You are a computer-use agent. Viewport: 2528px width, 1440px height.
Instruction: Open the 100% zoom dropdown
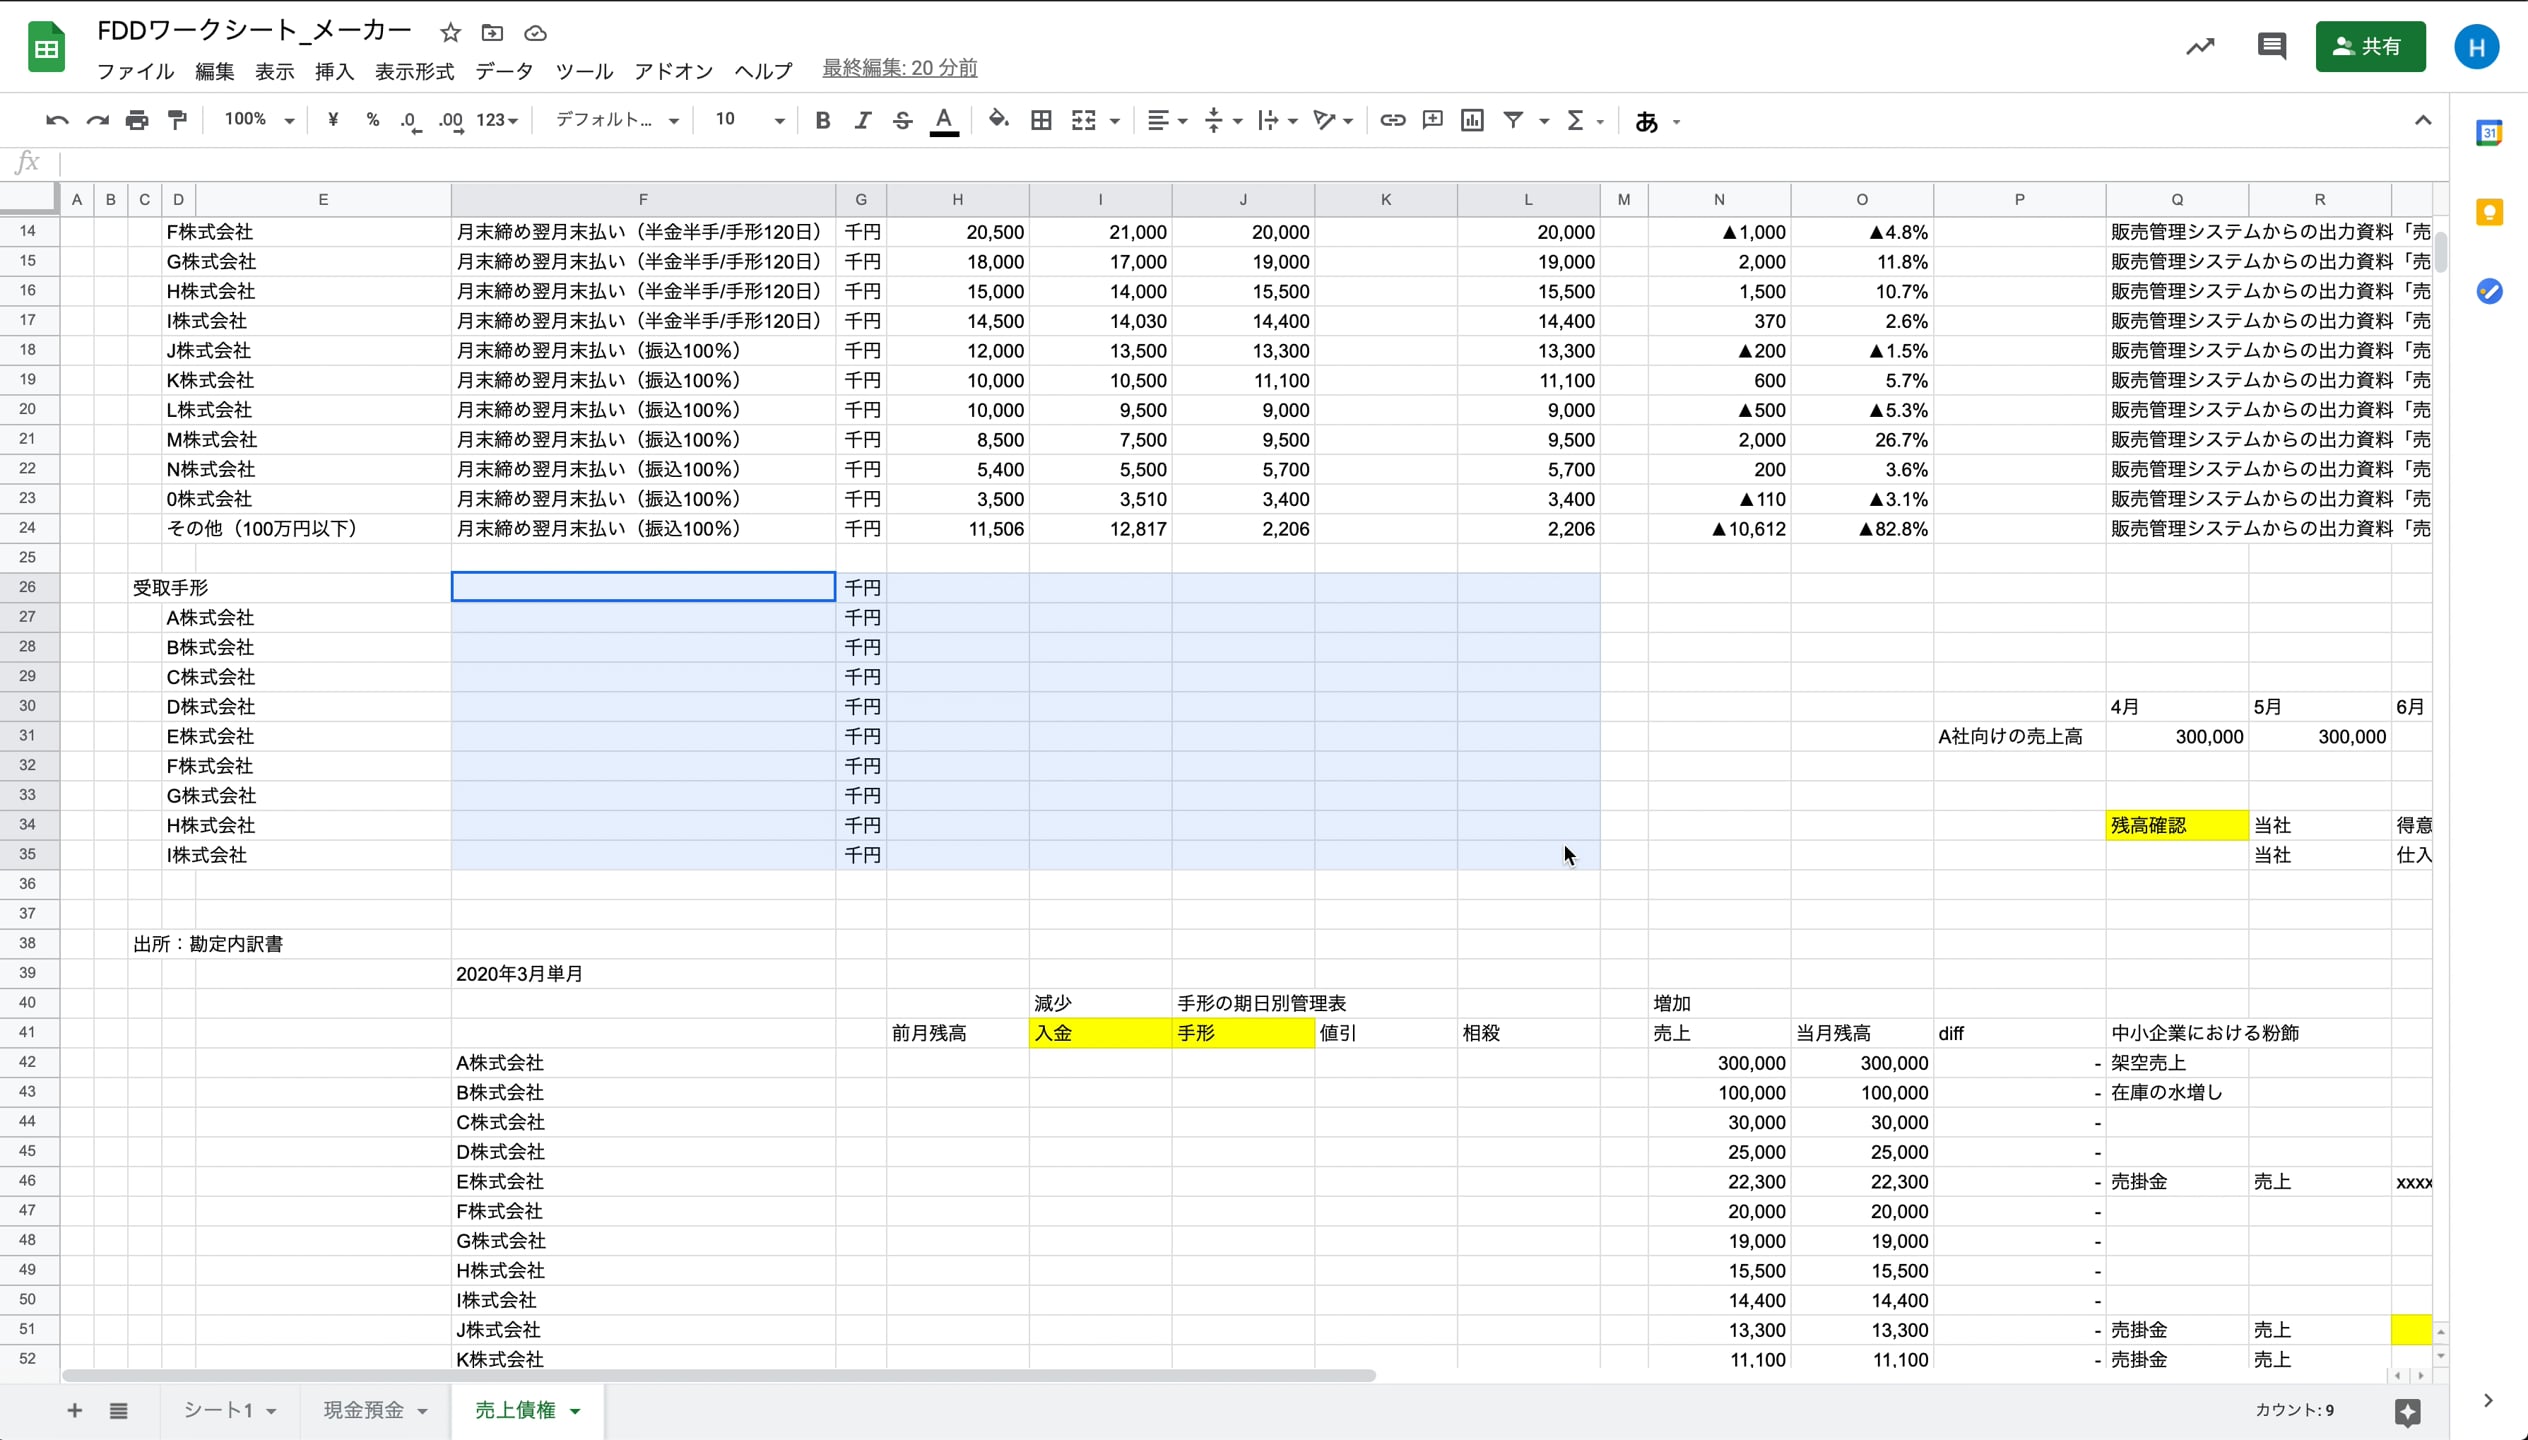coord(258,120)
